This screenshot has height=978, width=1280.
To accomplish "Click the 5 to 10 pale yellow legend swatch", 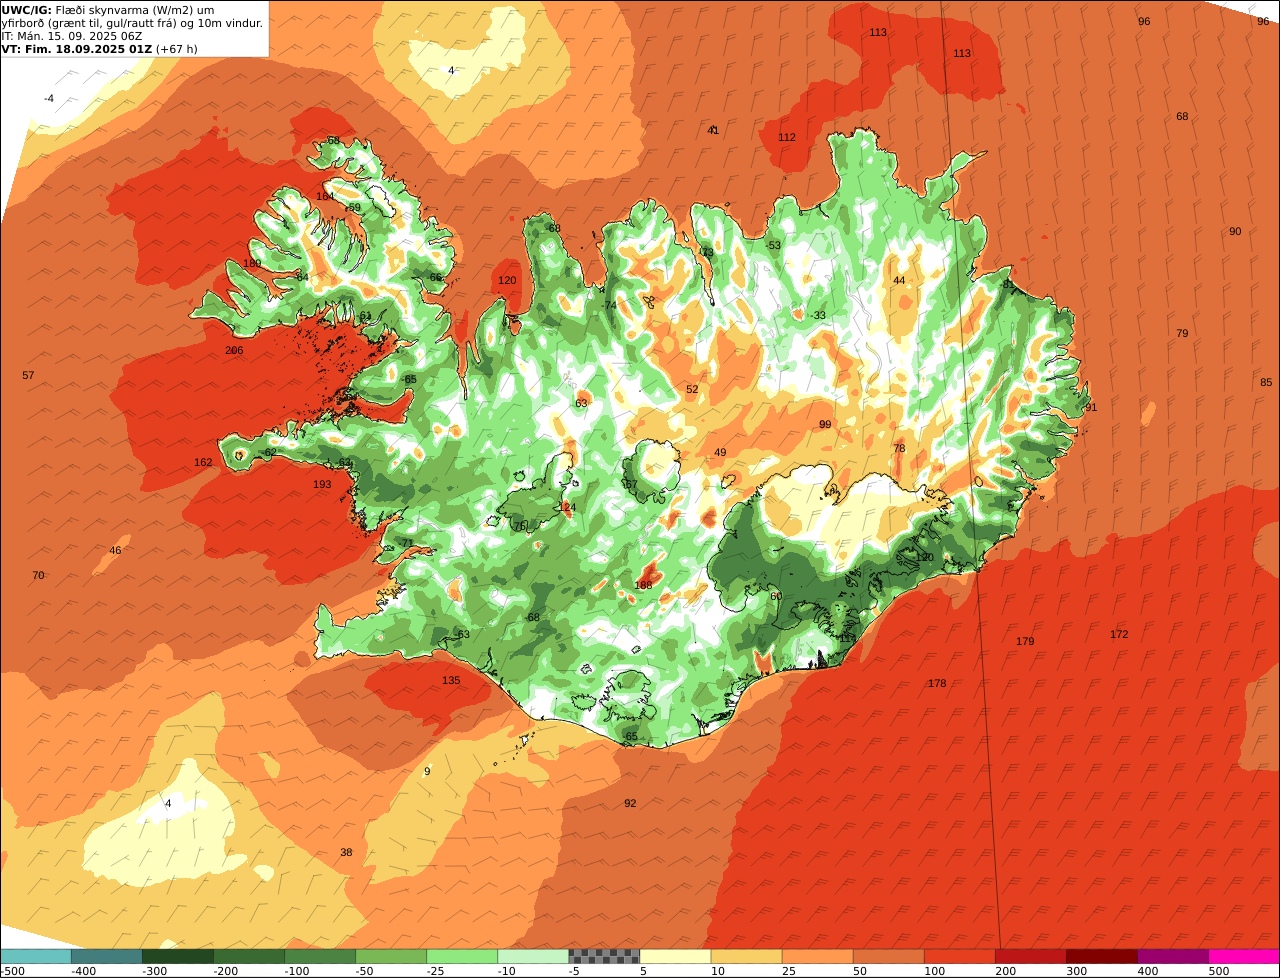I will coord(675,957).
